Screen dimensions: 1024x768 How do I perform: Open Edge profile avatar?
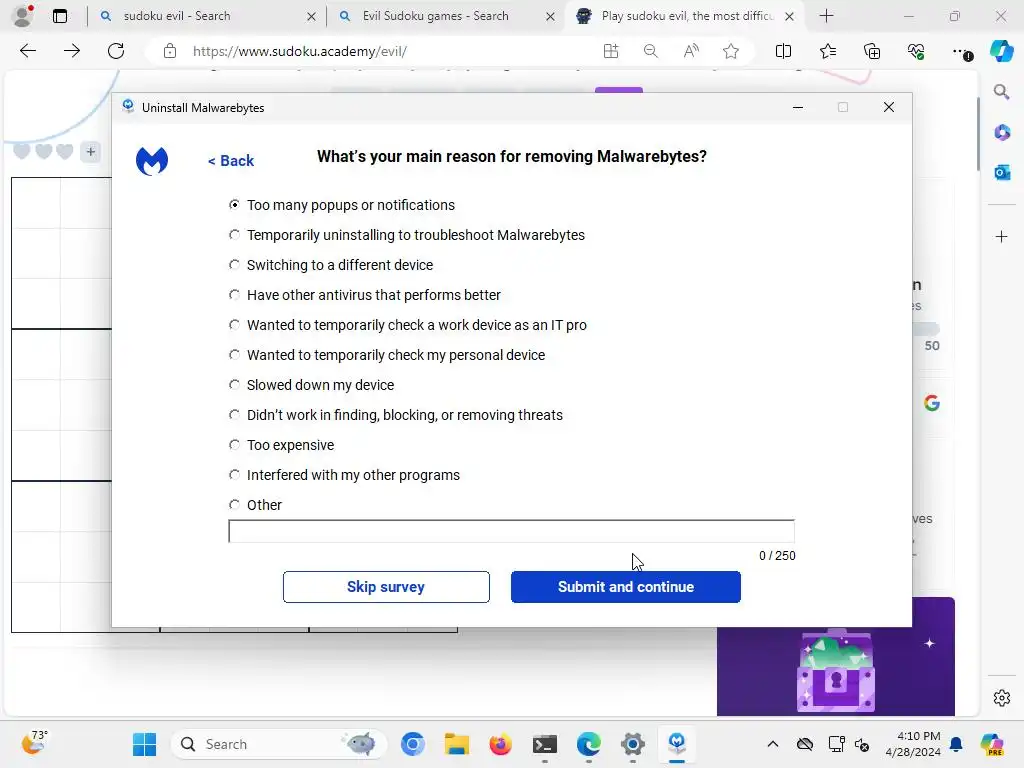24,16
